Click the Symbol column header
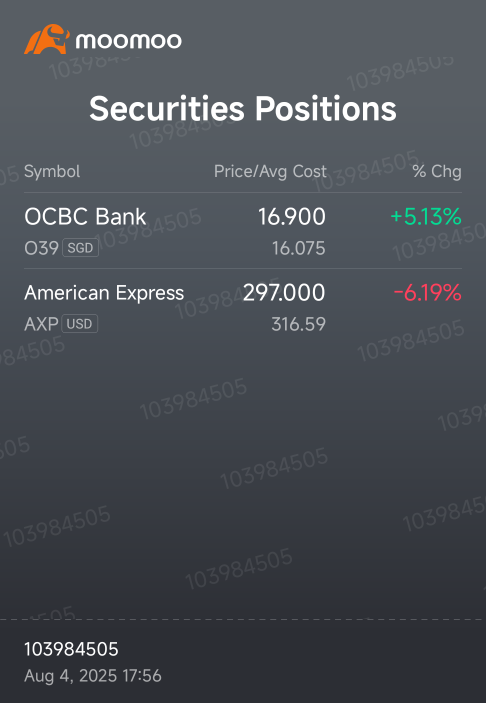The image size is (486, 703). (52, 171)
